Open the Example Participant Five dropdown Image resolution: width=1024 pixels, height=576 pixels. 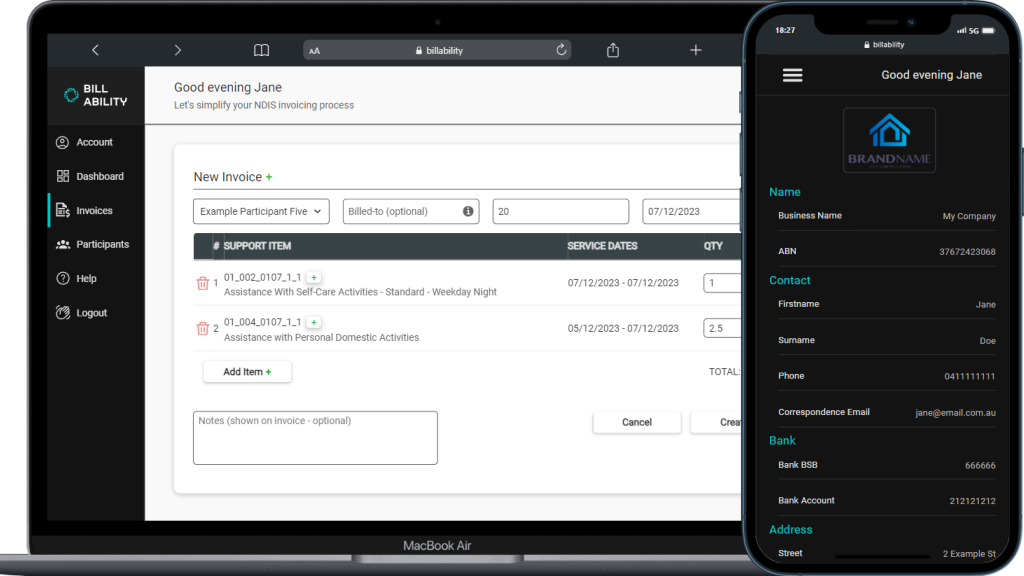[x=261, y=211]
